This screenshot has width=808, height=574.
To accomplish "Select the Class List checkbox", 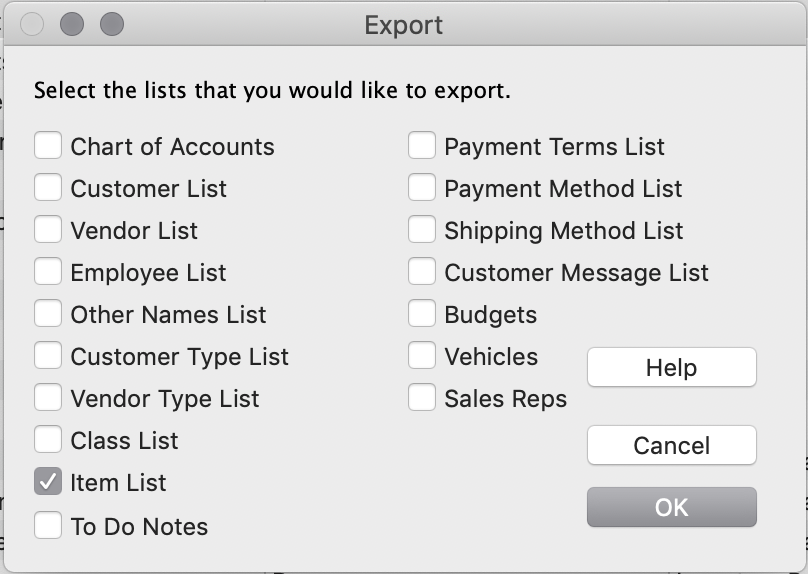I will [48, 439].
